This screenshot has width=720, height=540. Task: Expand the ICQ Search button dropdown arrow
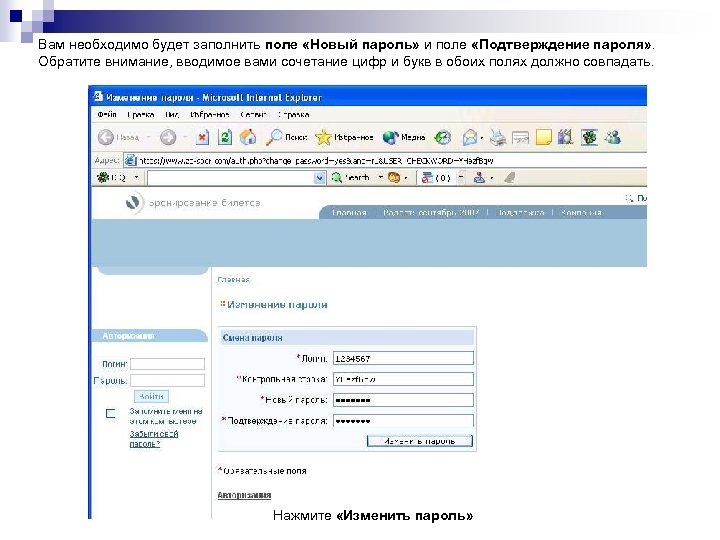[x=381, y=178]
